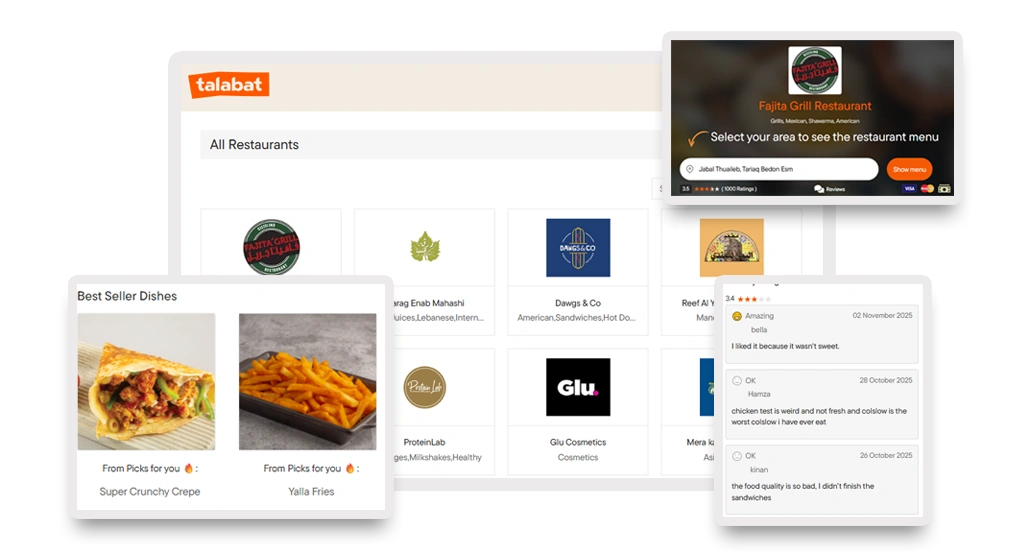Click the All Restaurants heading bar
The image size is (1031, 557).
[431, 145]
